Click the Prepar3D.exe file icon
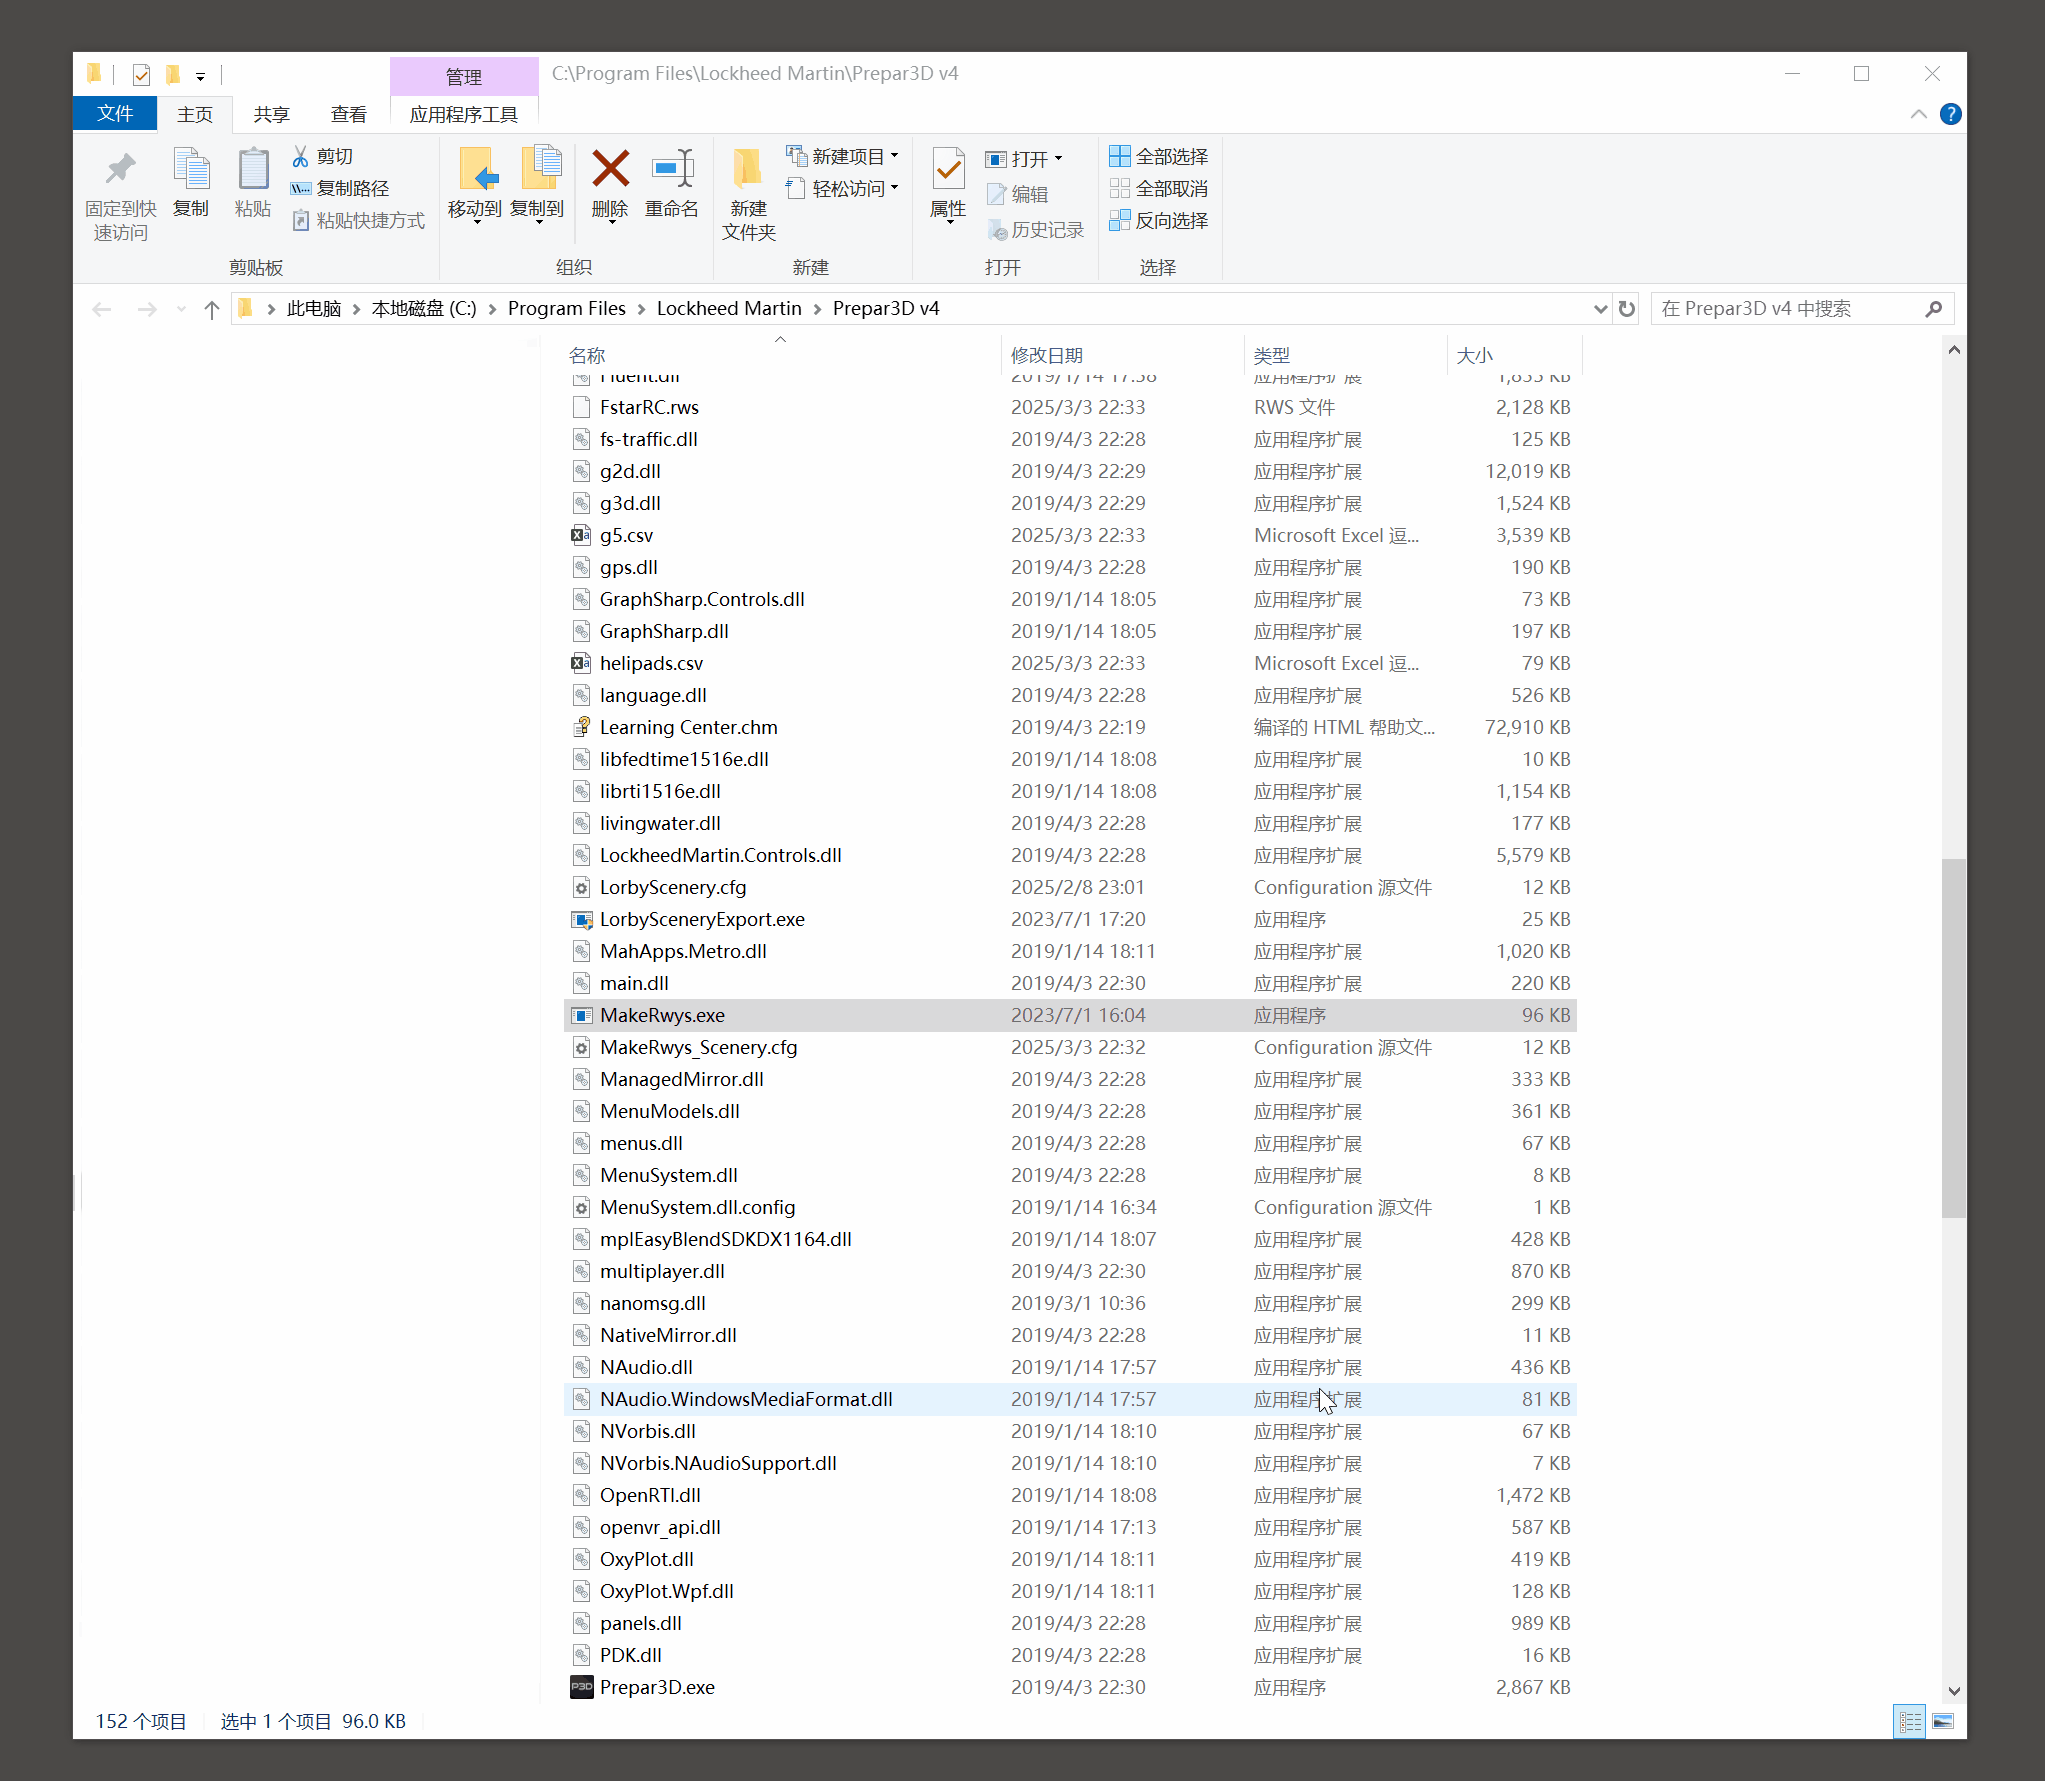The height and width of the screenshot is (1781, 2045). click(582, 1687)
